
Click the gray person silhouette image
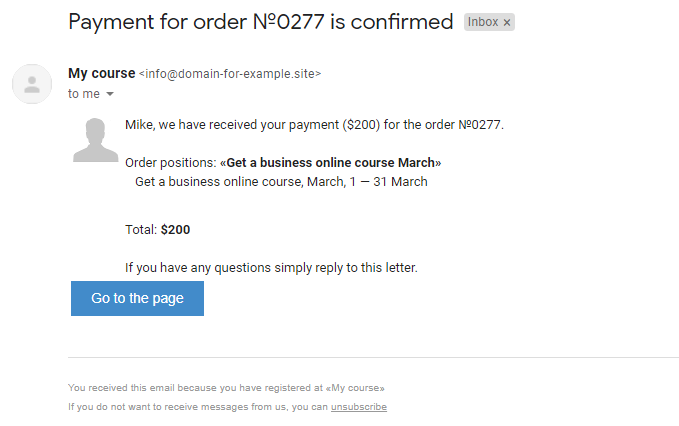click(x=95, y=140)
